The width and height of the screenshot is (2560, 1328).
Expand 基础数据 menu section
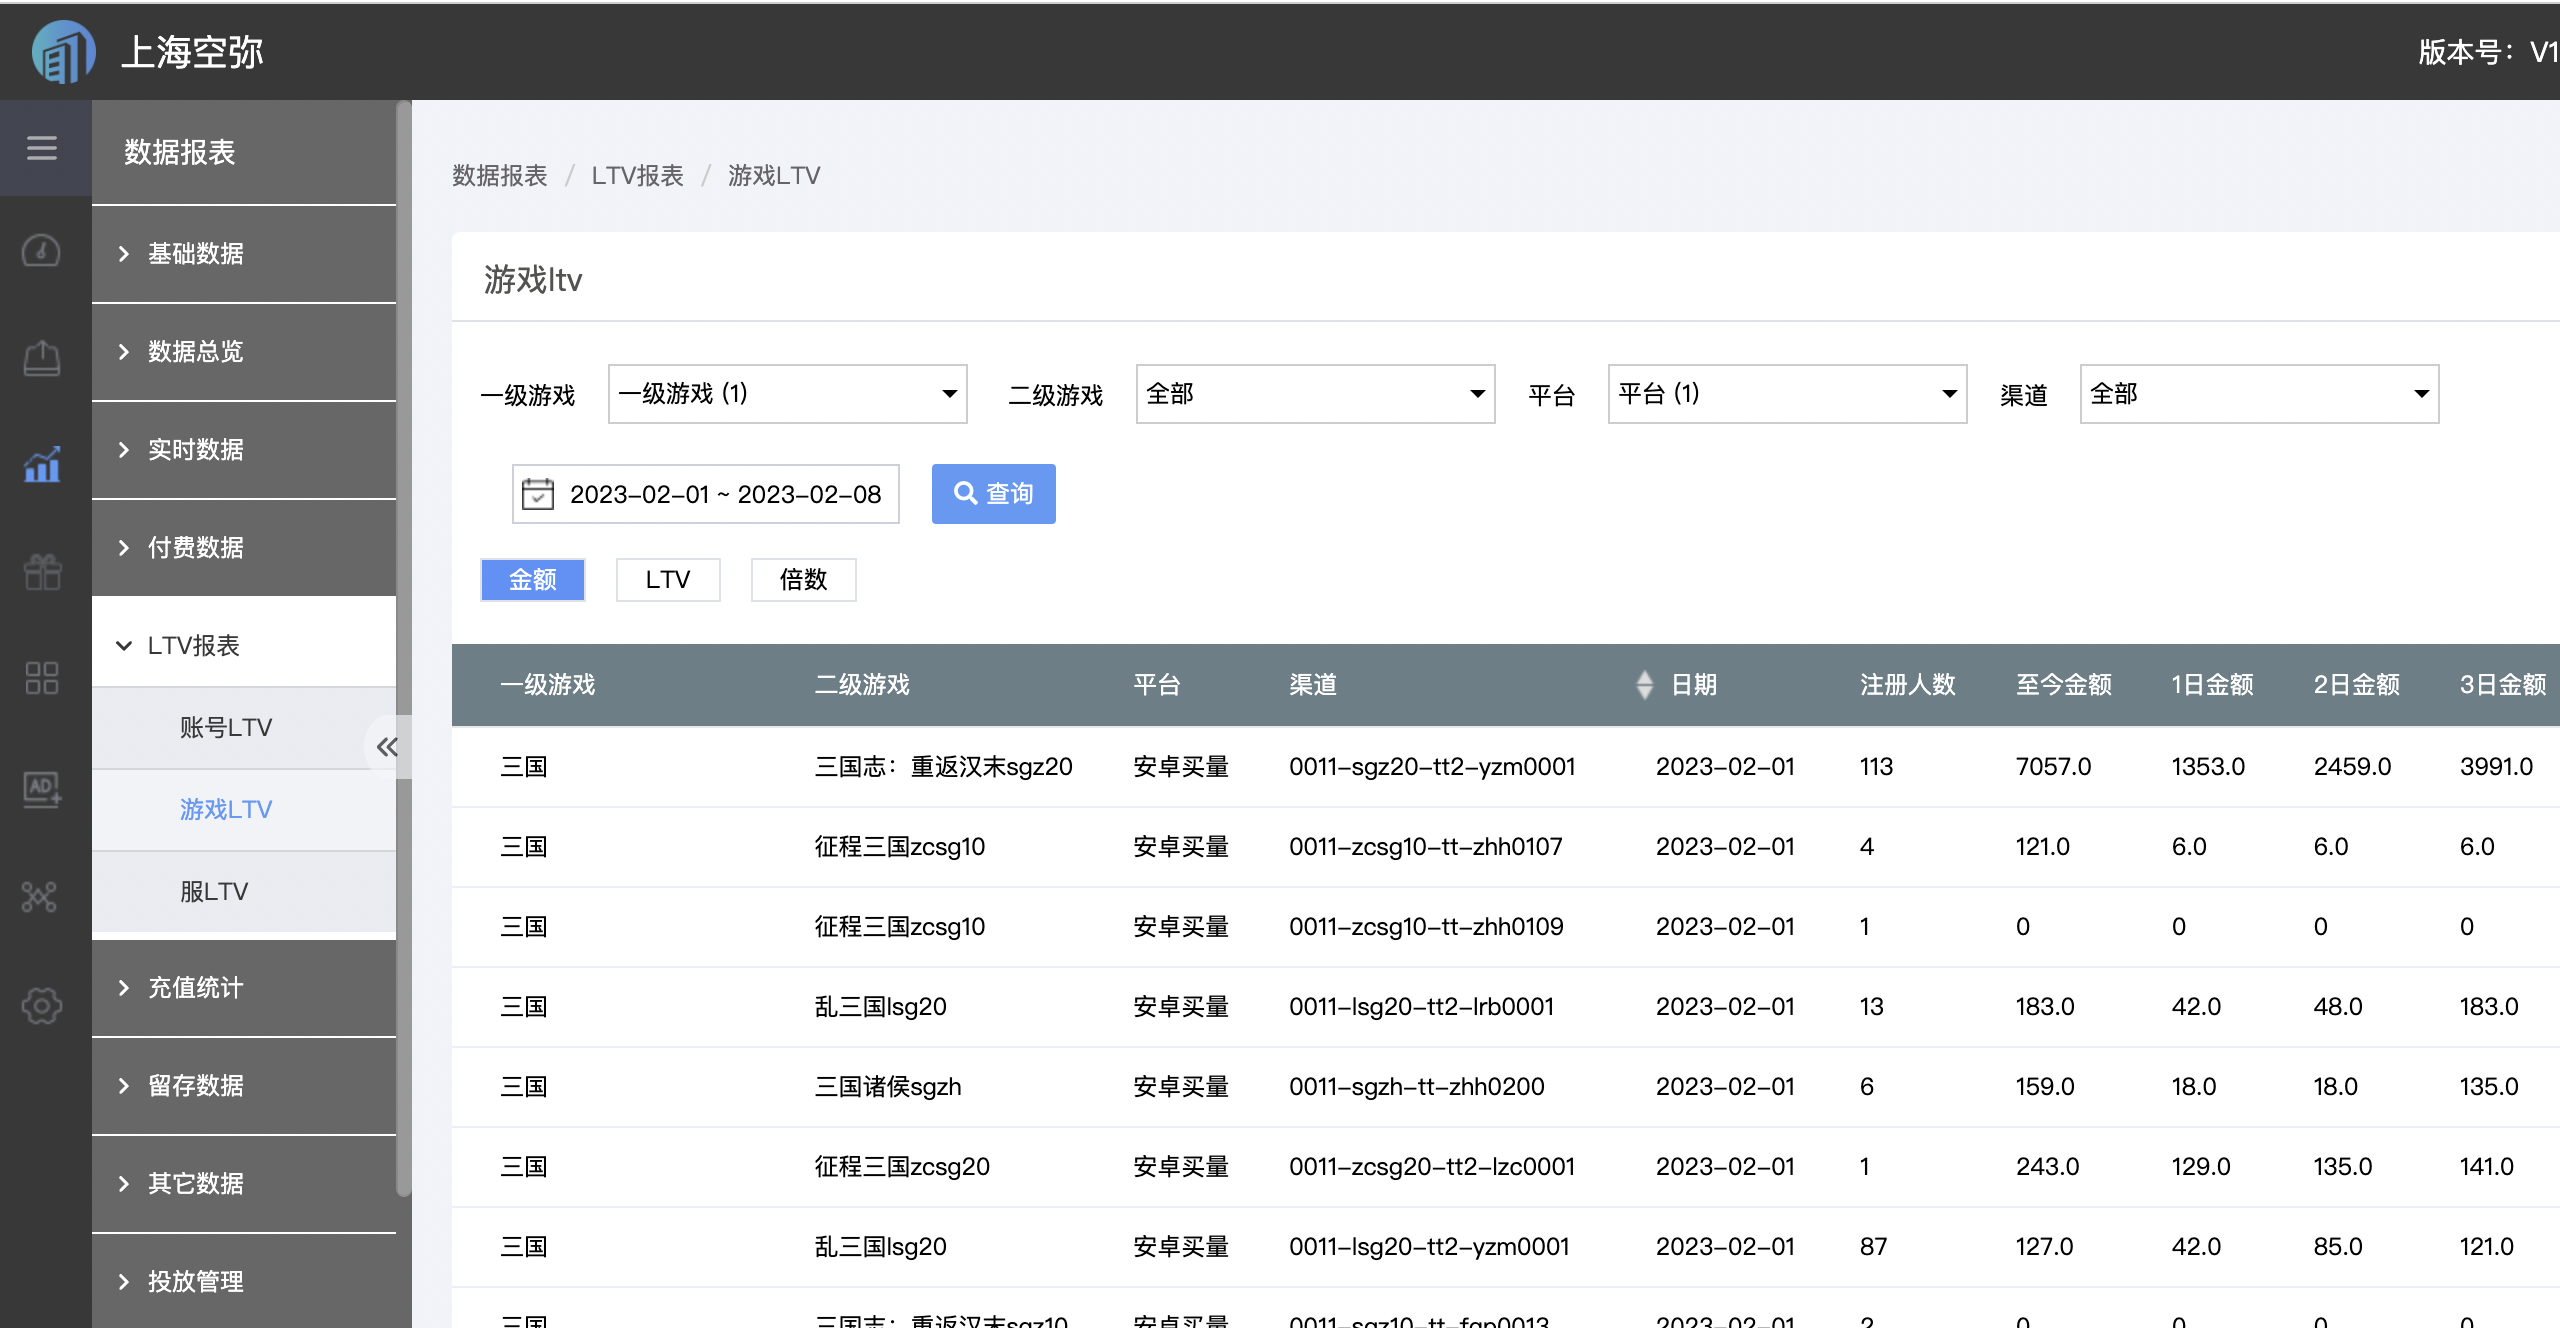(244, 254)
